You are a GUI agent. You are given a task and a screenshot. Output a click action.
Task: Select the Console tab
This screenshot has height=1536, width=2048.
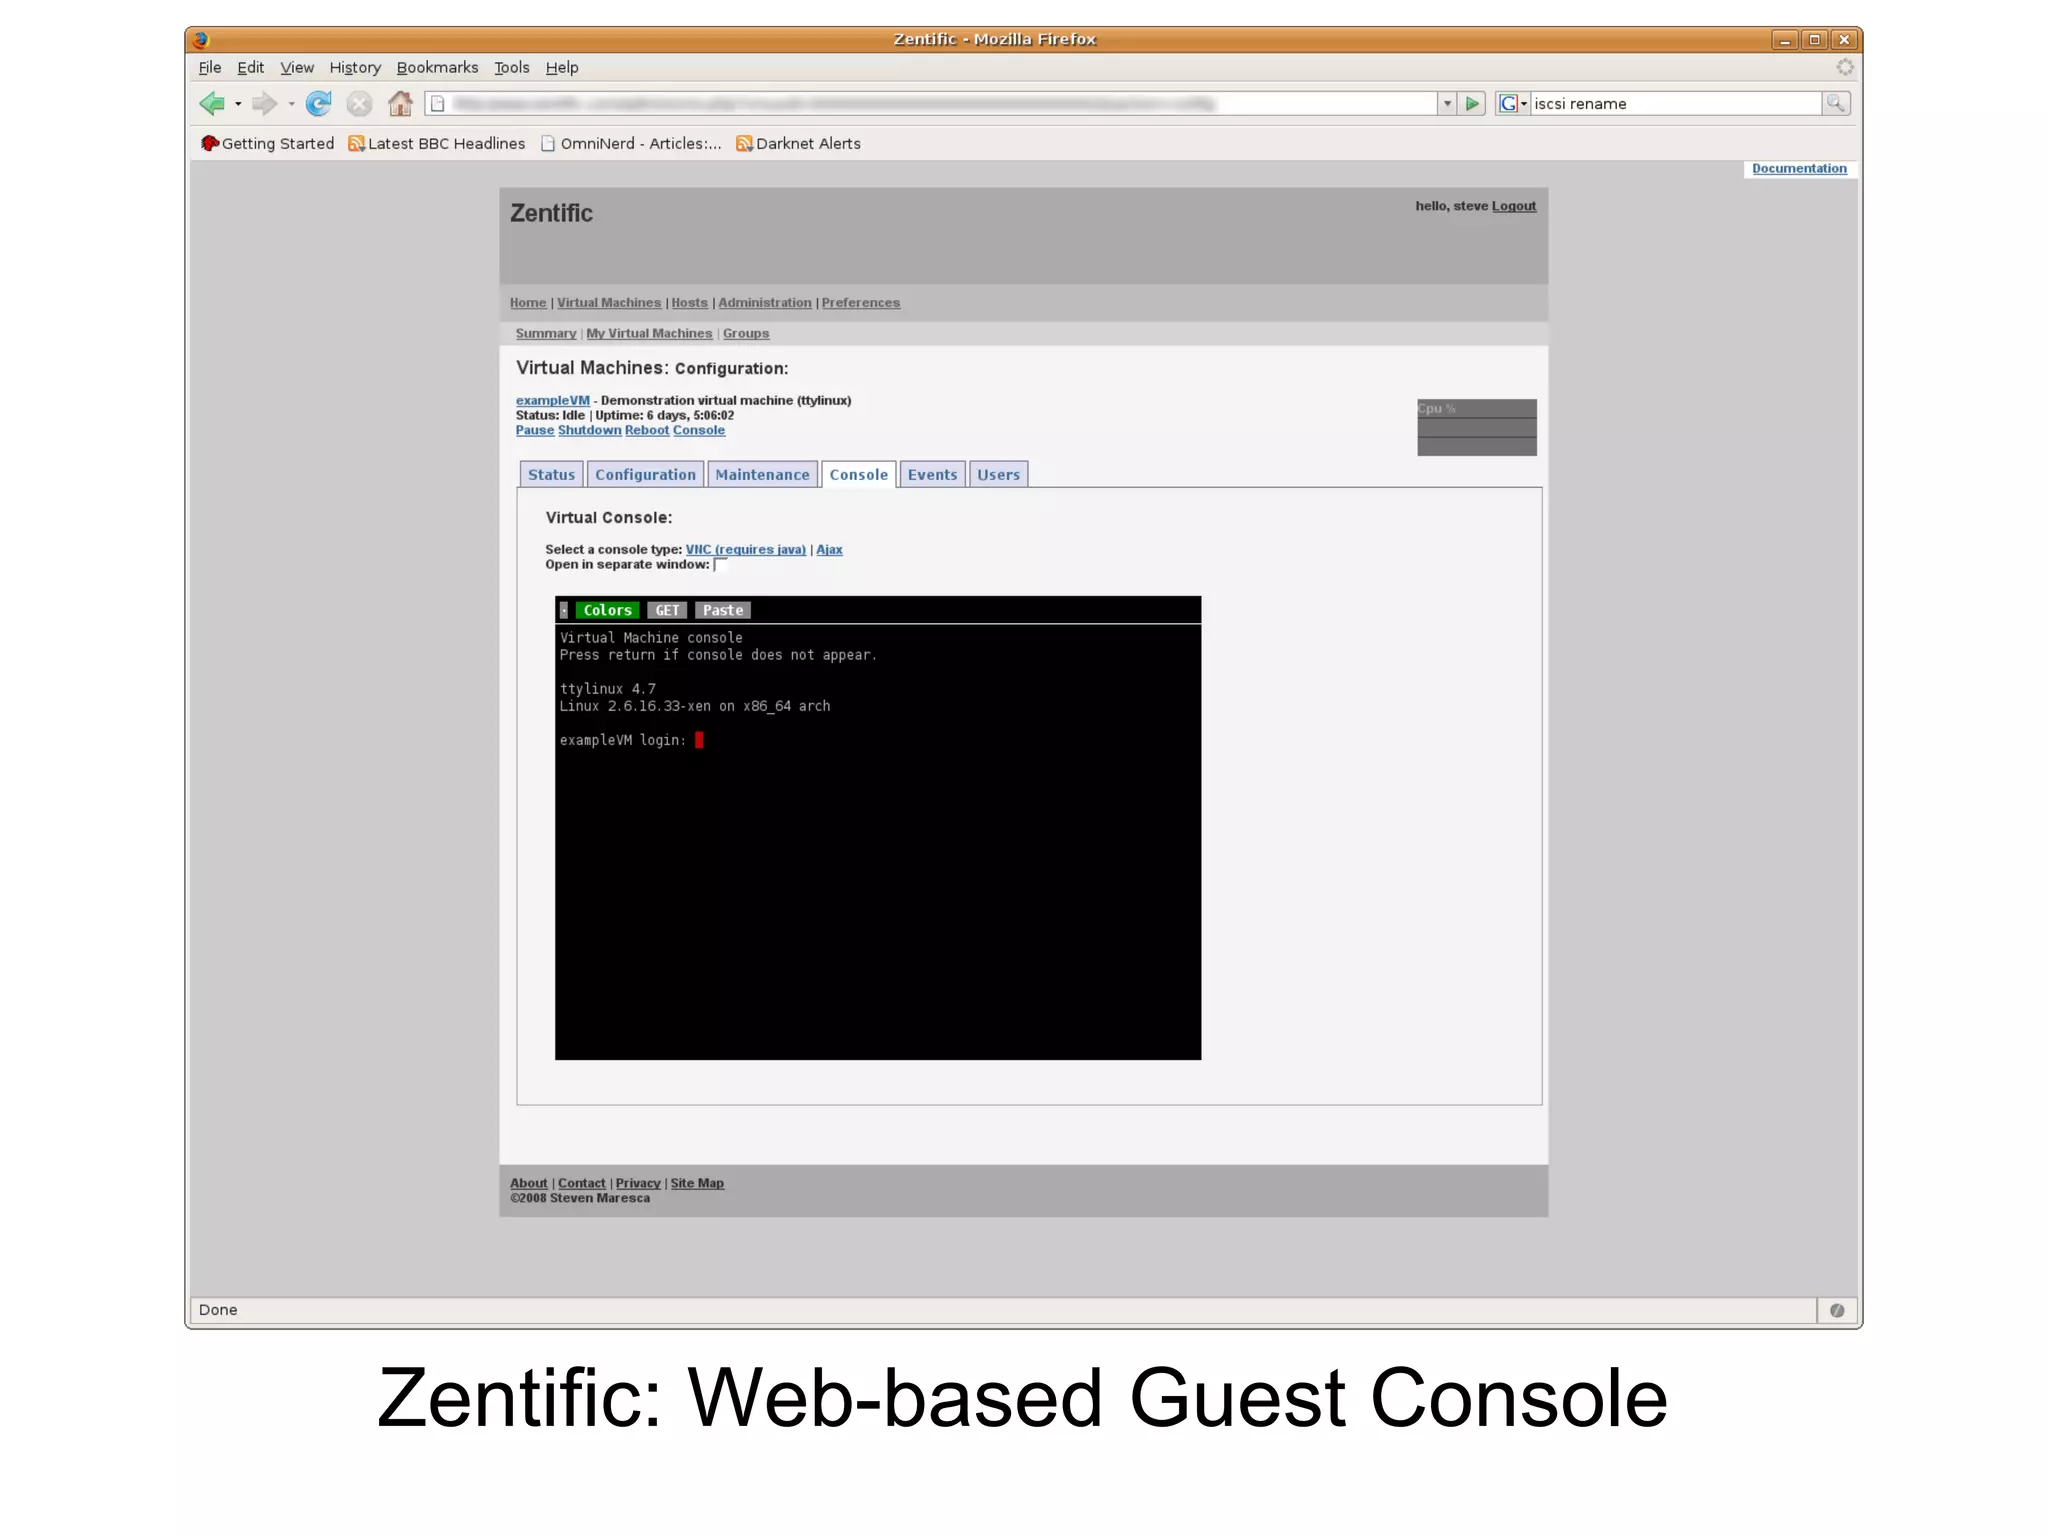pyautogui.click(x=859, y=475)
